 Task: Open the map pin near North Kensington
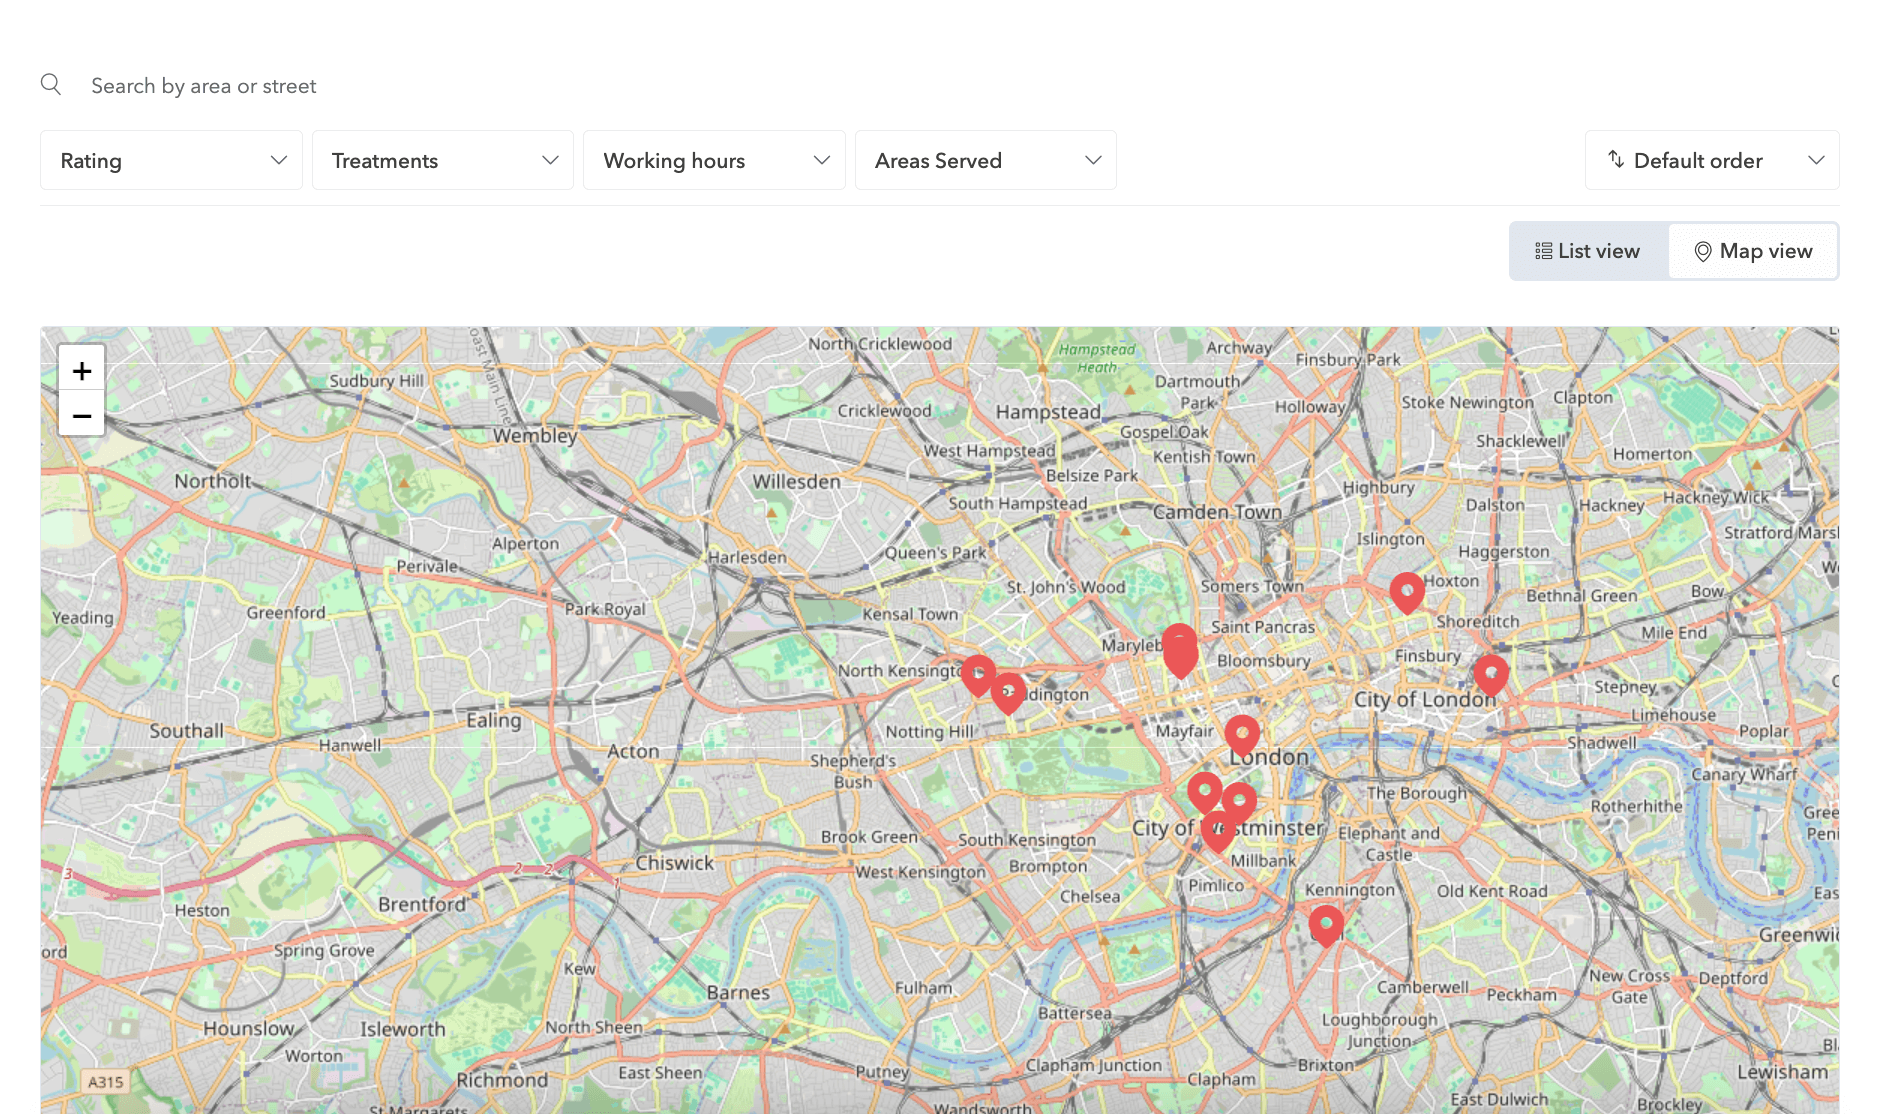[x=978, y=675]
